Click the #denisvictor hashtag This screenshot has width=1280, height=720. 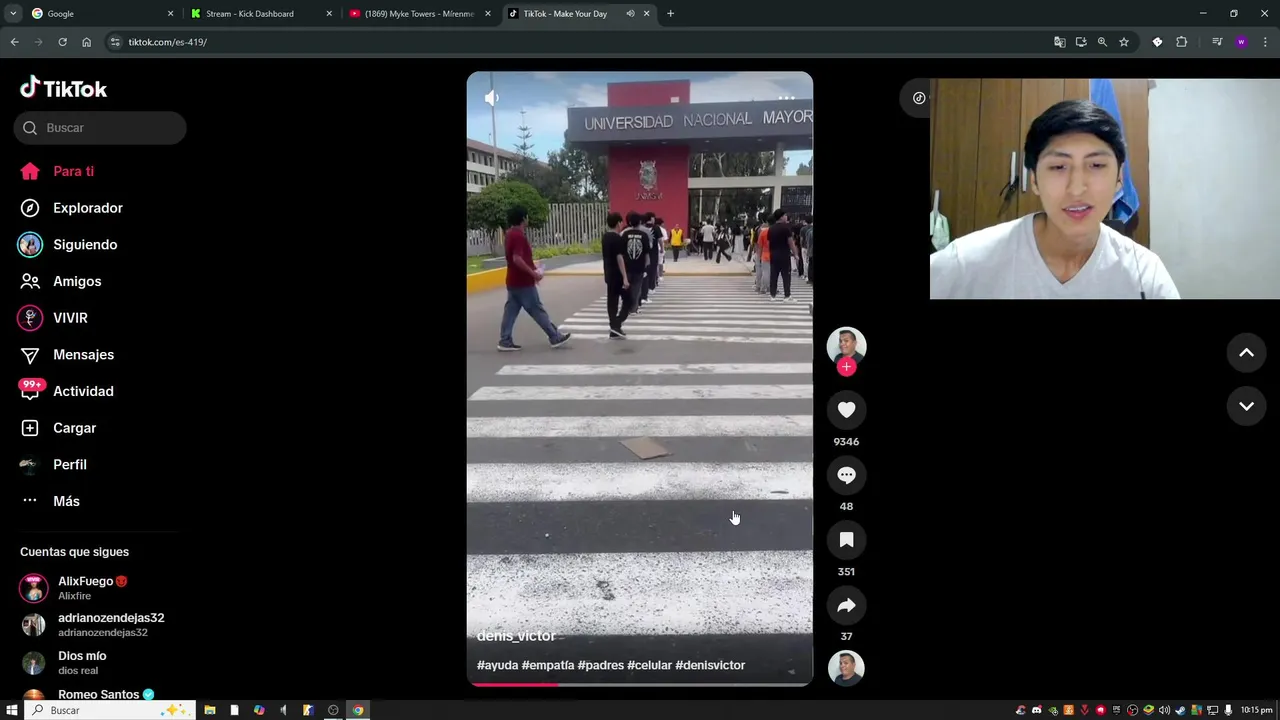point(710,665)
